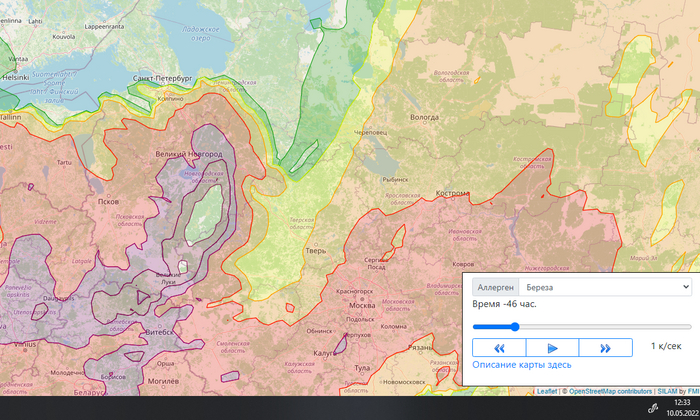The height and width of the screenshot is (420, 700).
Task: Select Псков on the map
Action: (108, 201)
